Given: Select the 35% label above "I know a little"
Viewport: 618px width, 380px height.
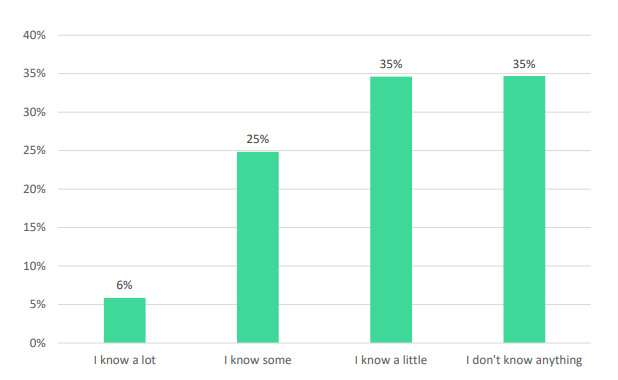Looking at the screenshot, I should [391, 64].
